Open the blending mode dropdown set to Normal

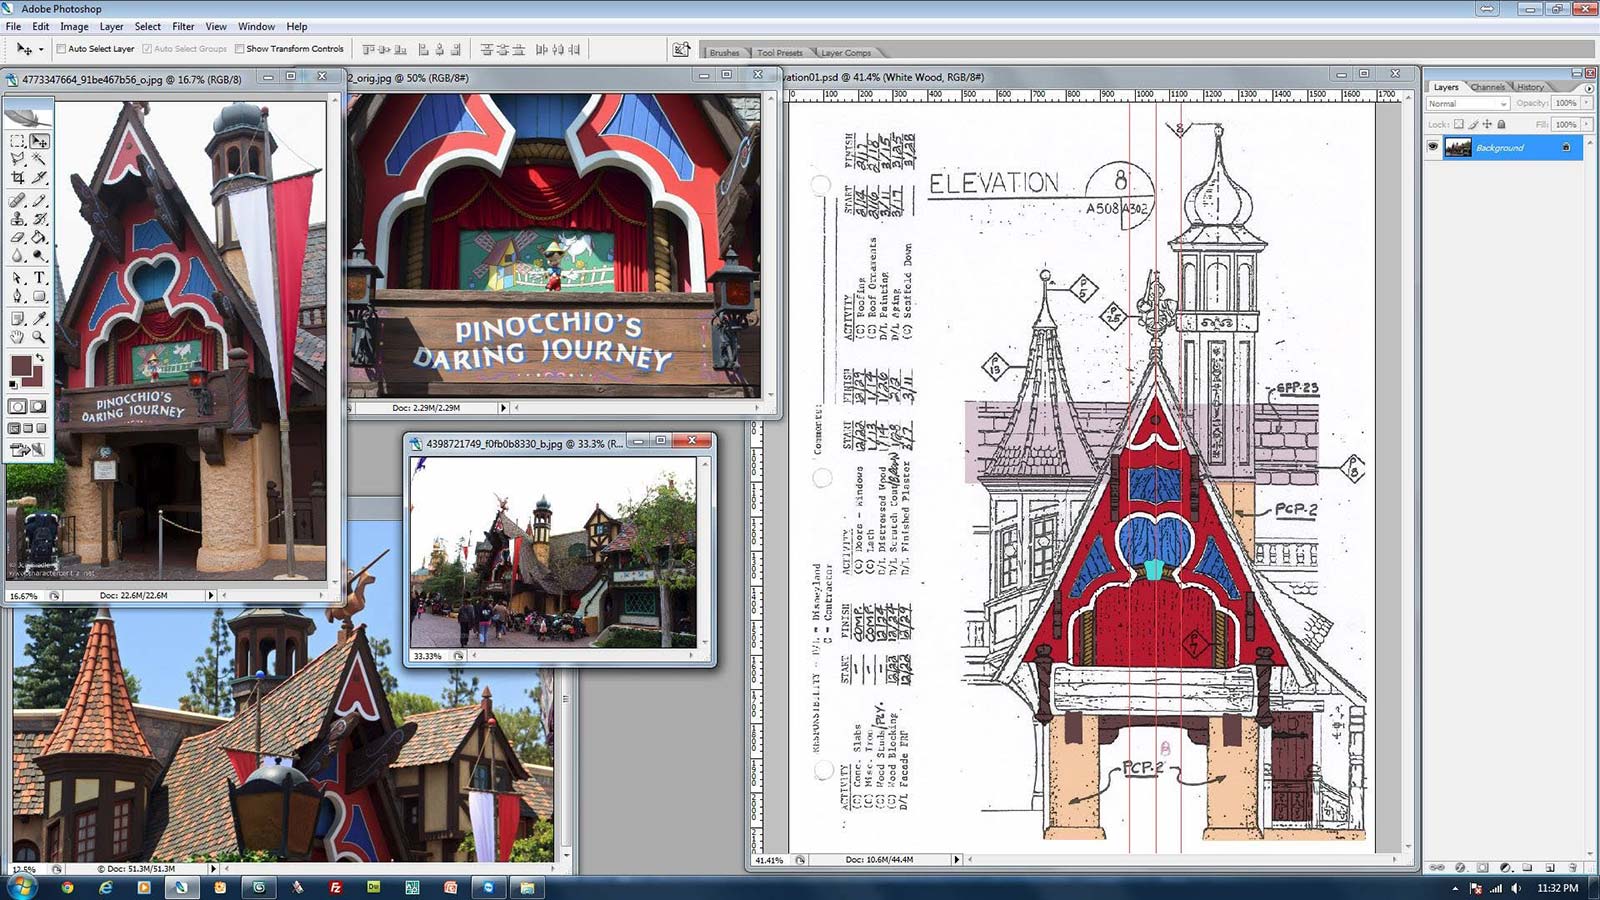click(x=1468, y=104)
